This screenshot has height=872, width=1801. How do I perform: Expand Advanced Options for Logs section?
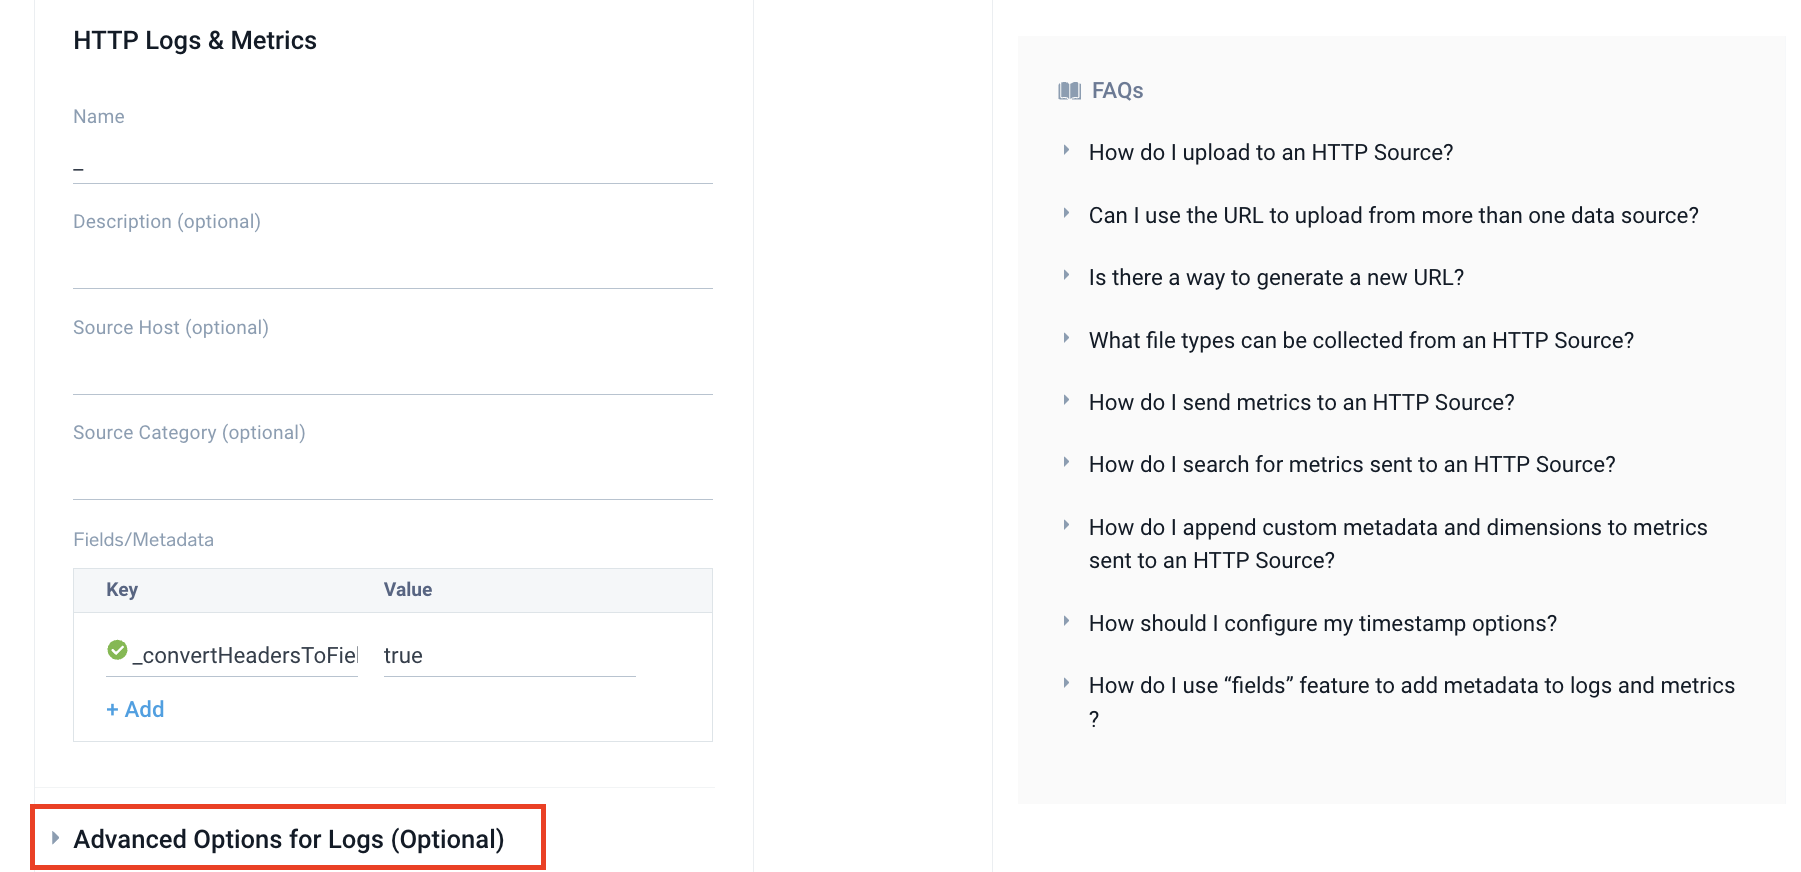coord(288,839)
